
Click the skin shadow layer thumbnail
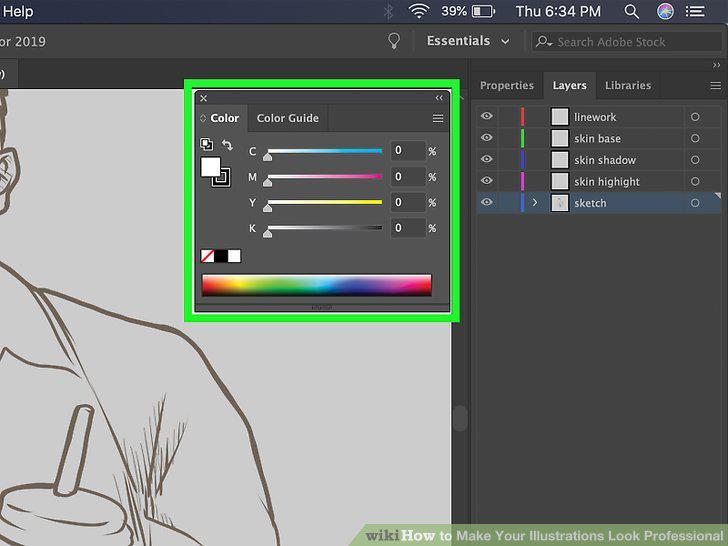click(x=559, y=160)
